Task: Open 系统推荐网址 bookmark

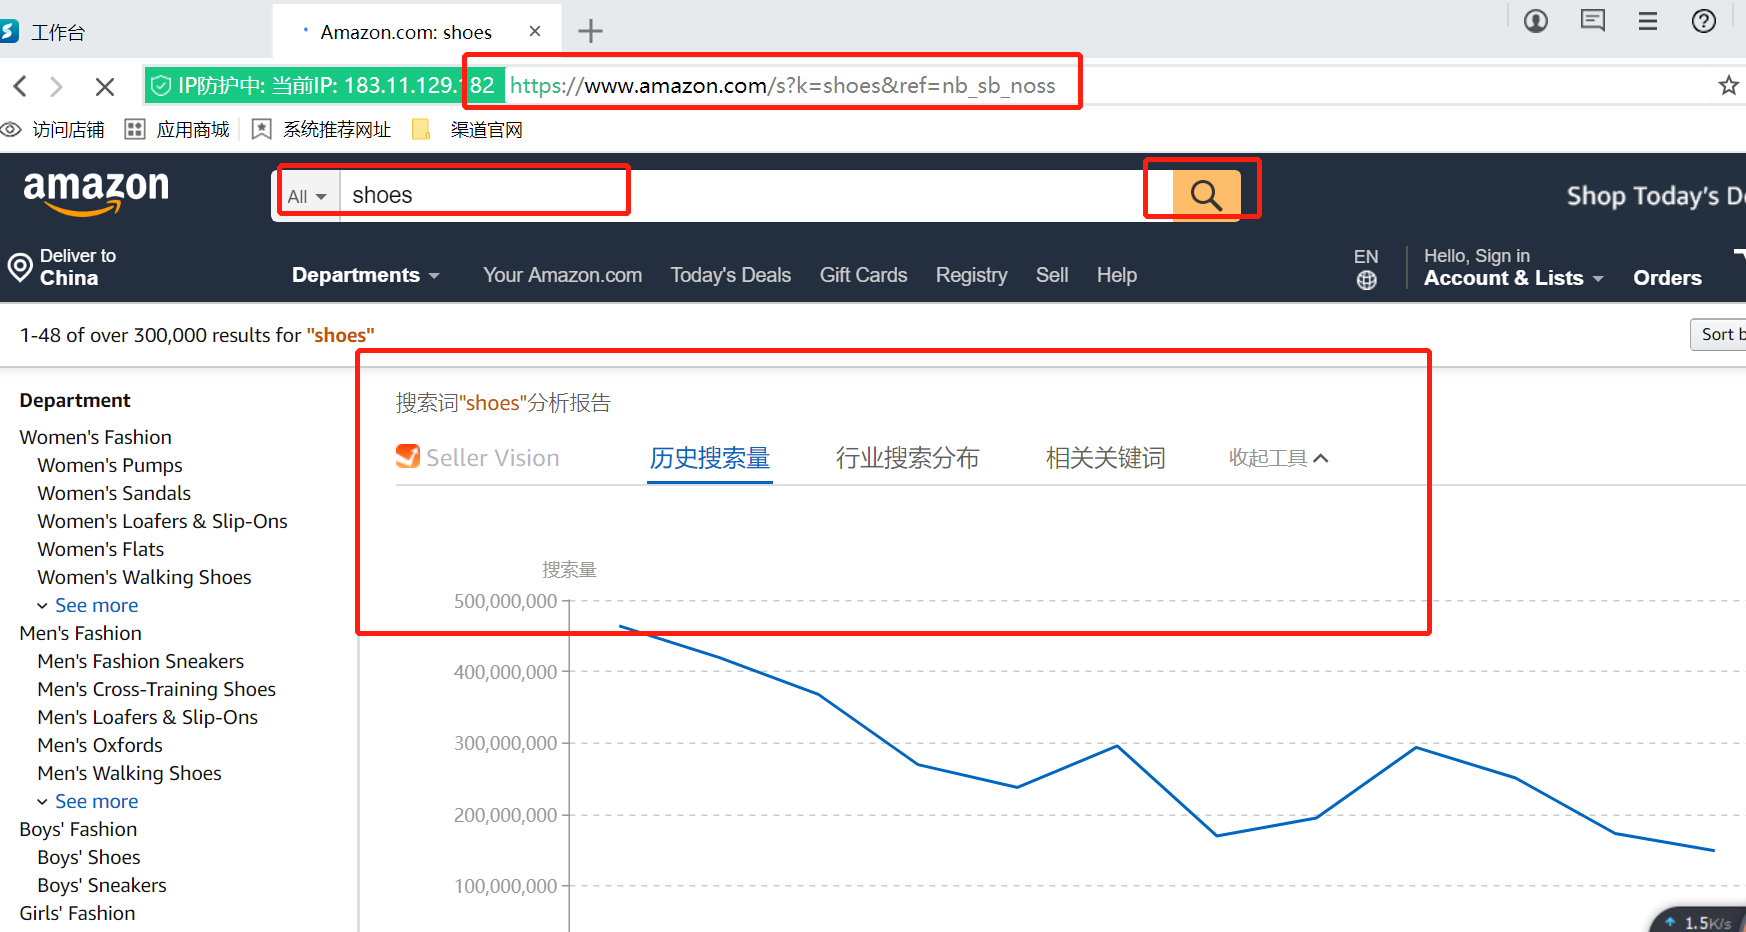Action: pos(321,130)
